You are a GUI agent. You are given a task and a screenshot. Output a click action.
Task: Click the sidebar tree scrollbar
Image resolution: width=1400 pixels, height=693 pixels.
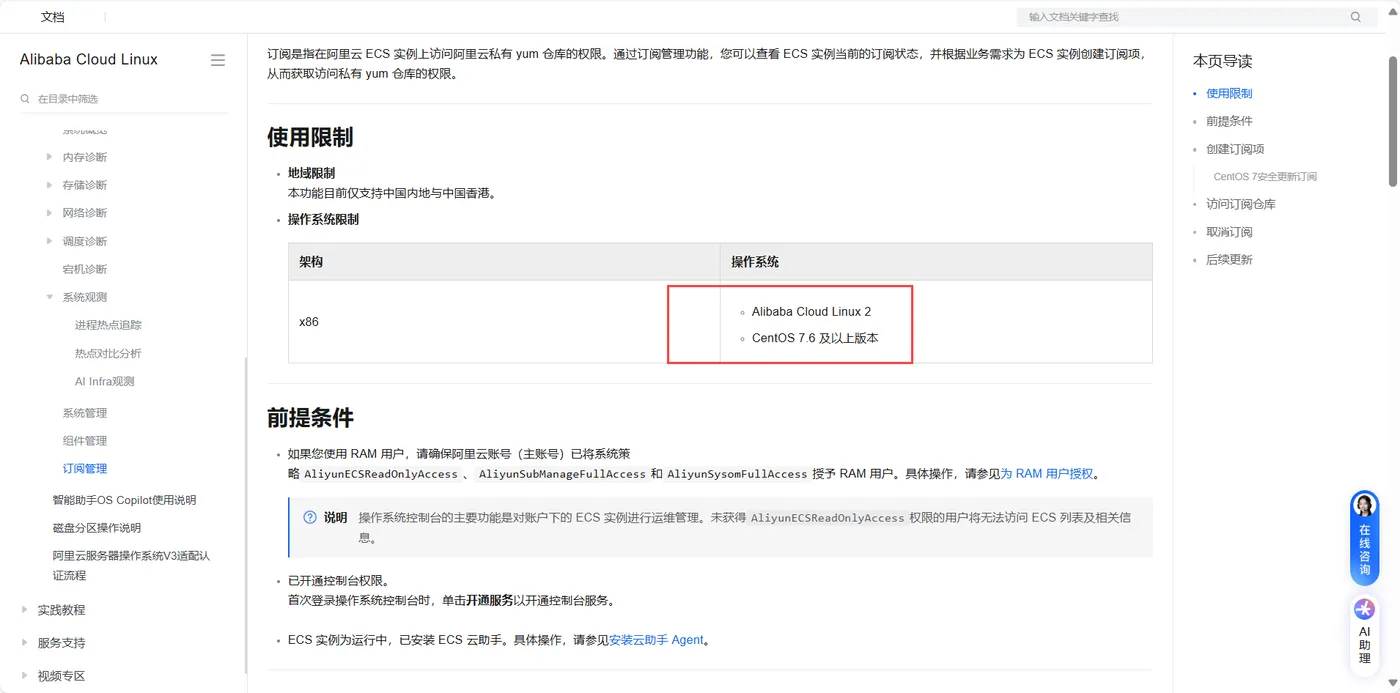coord(246,515)
